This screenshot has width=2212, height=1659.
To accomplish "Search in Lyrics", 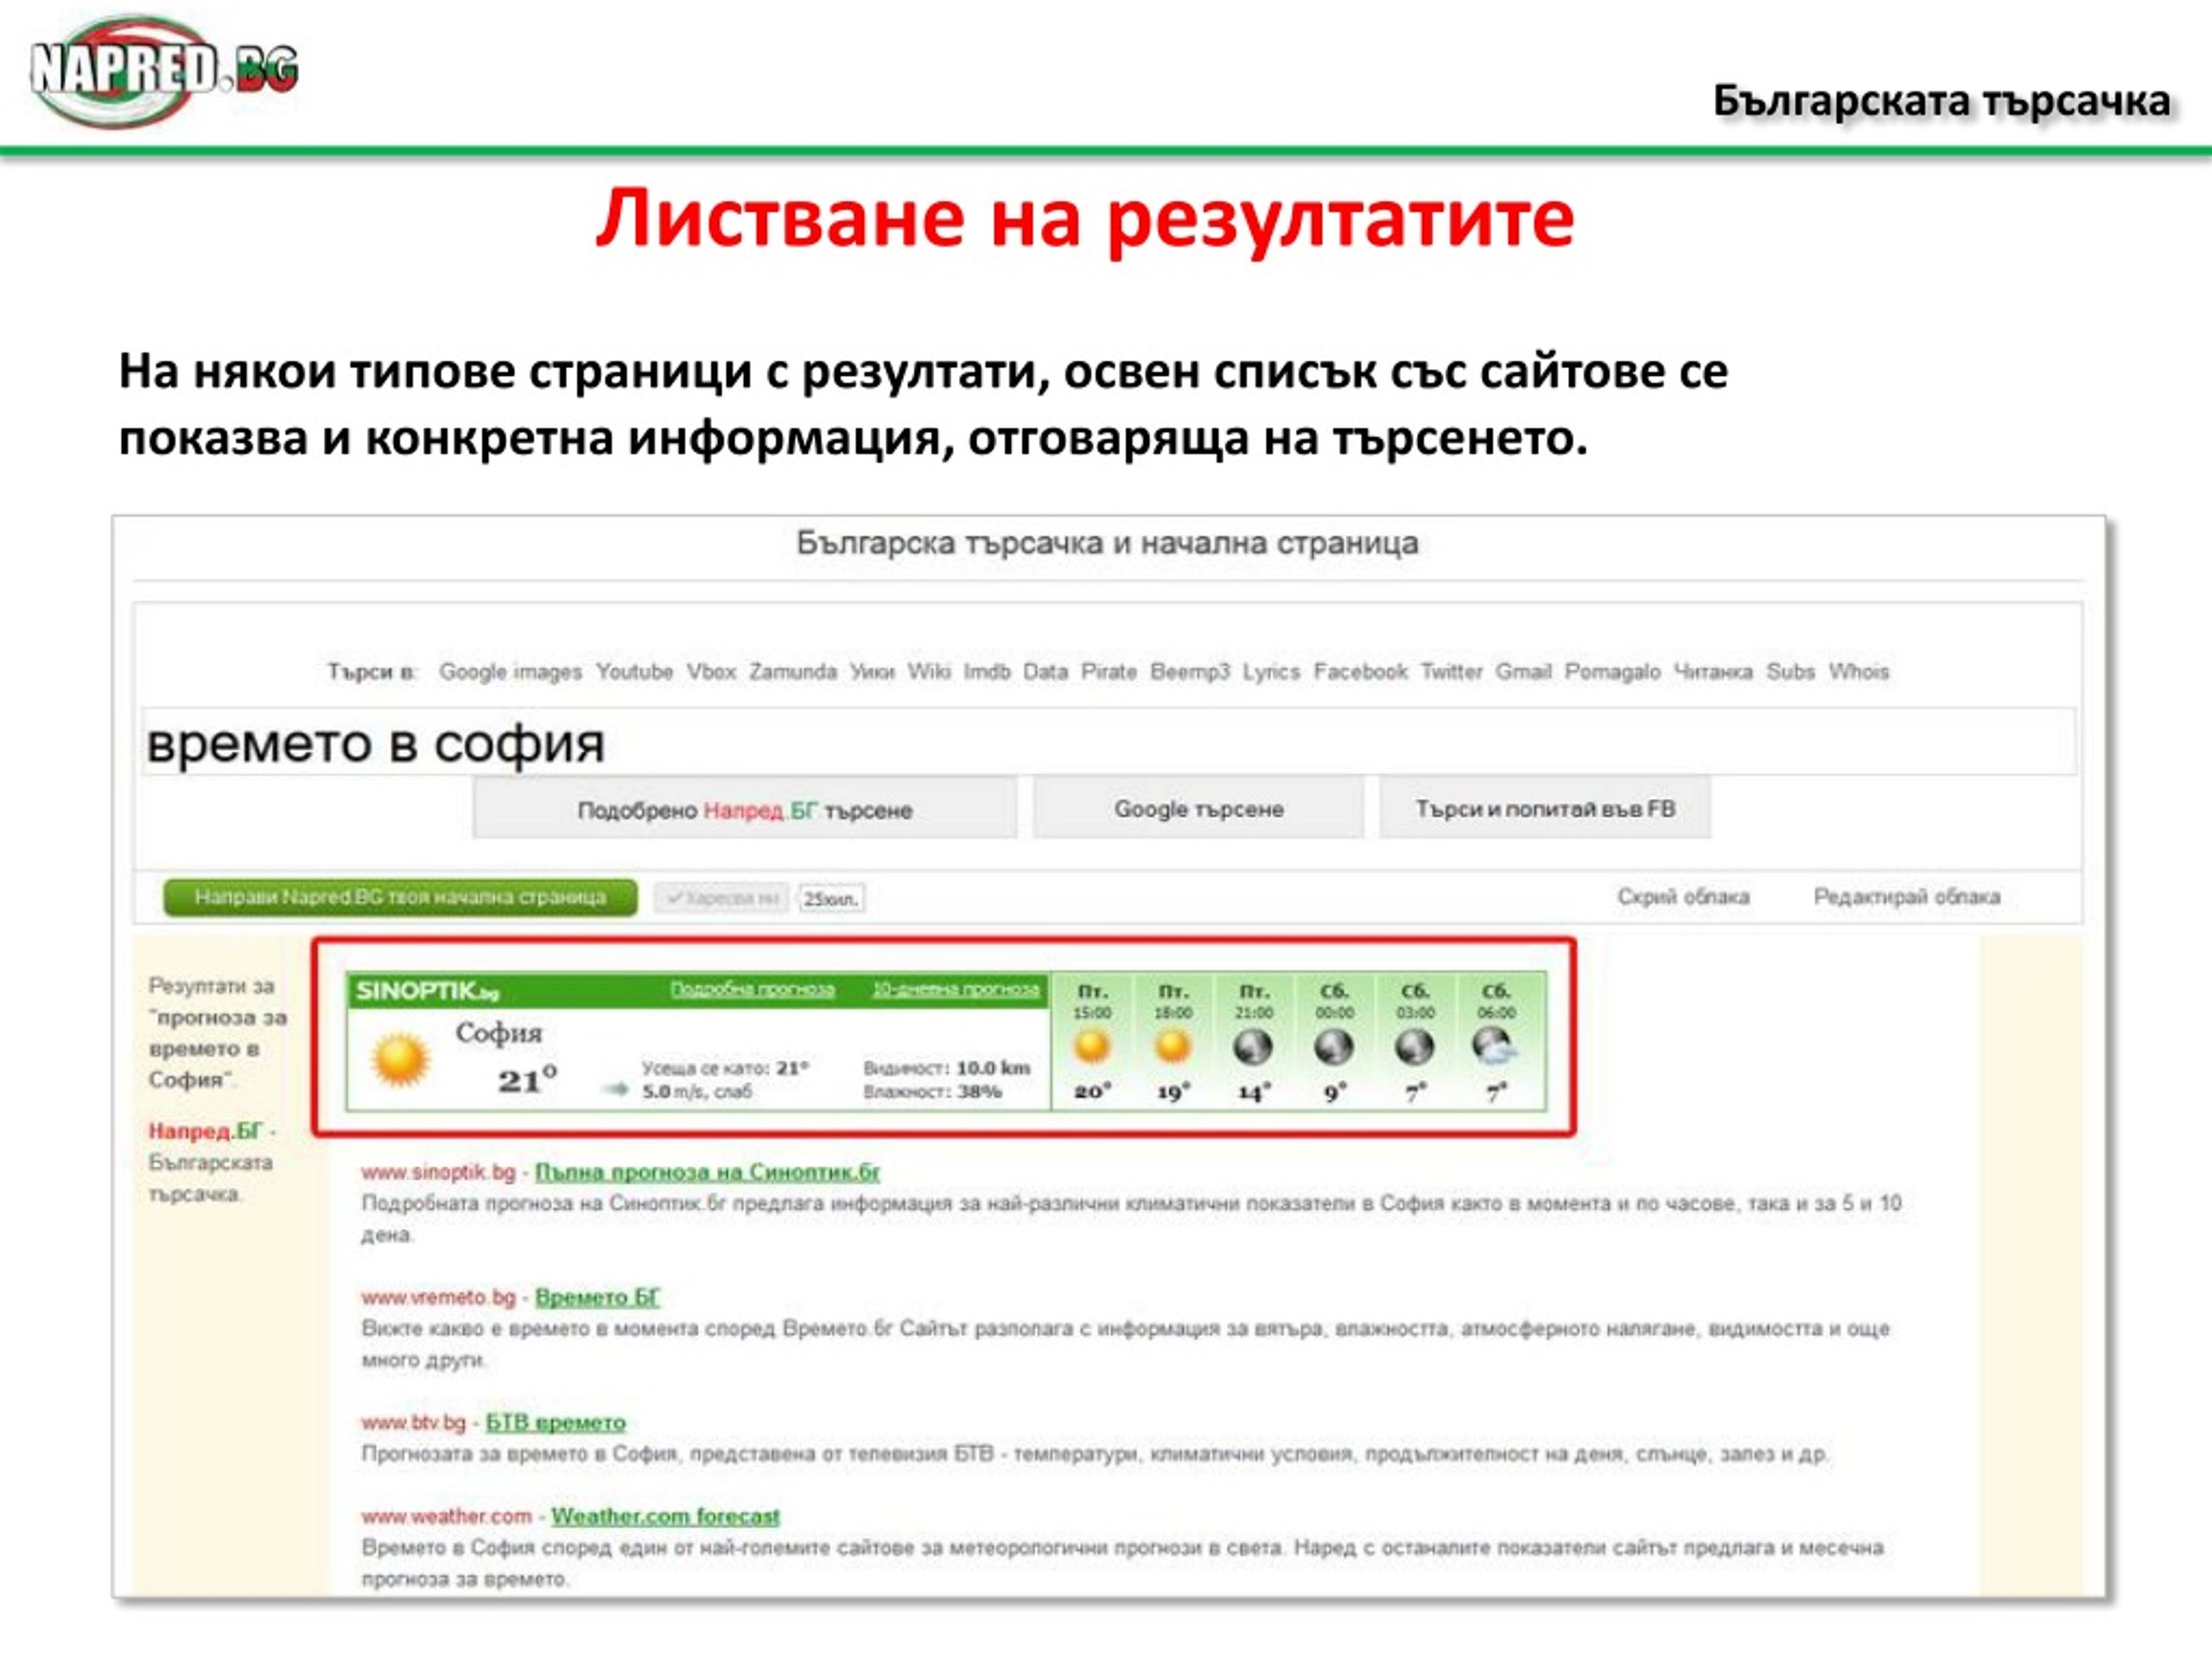I will pyautogui.click(x=1271, y=672).
